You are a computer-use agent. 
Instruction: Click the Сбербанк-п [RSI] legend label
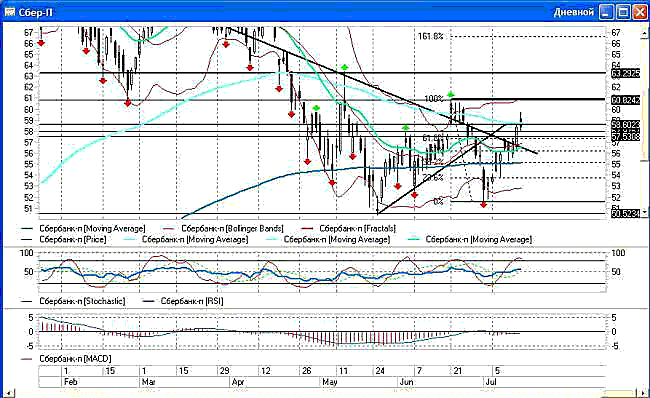pyautogui.click(x=192, y=301)
